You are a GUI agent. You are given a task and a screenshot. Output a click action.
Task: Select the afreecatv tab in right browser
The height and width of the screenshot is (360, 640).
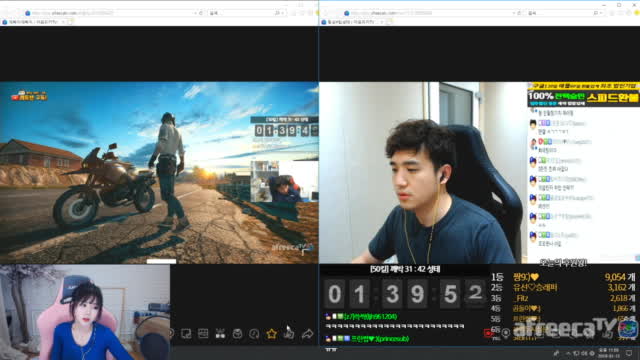coord(352,22)
